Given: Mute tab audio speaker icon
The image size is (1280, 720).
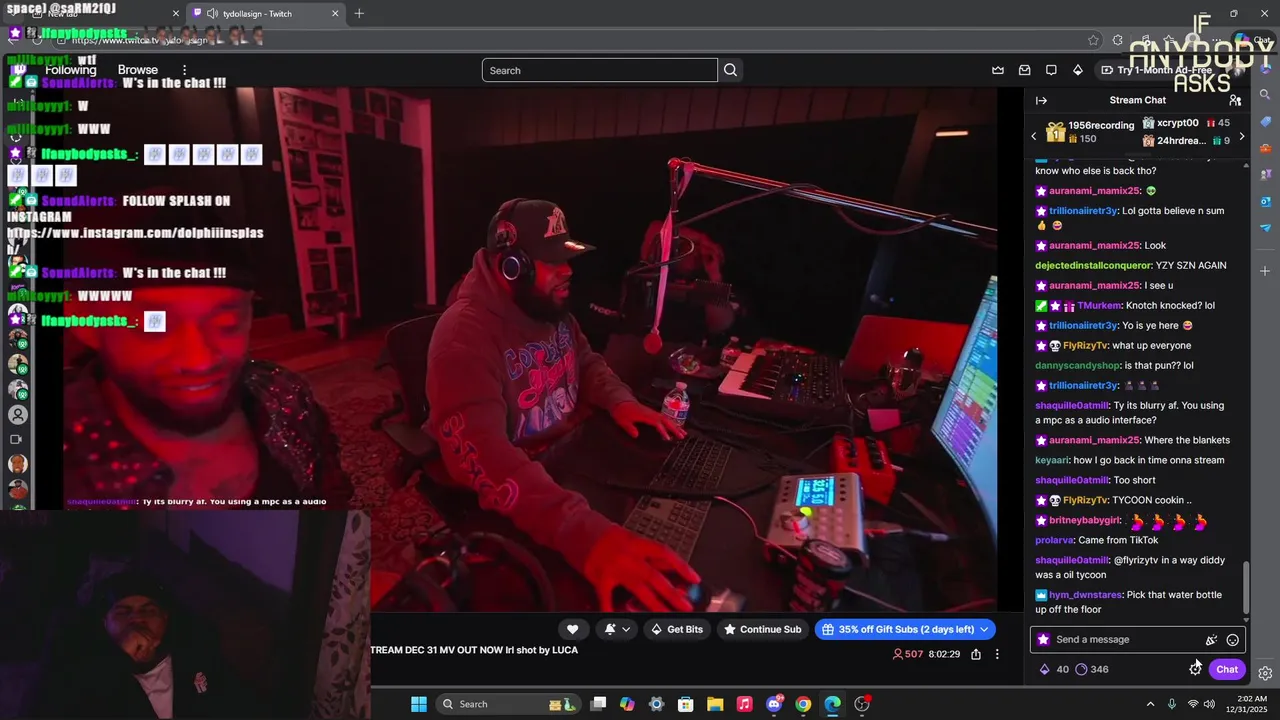Looking at the screenshot, I should pos(212,13).
